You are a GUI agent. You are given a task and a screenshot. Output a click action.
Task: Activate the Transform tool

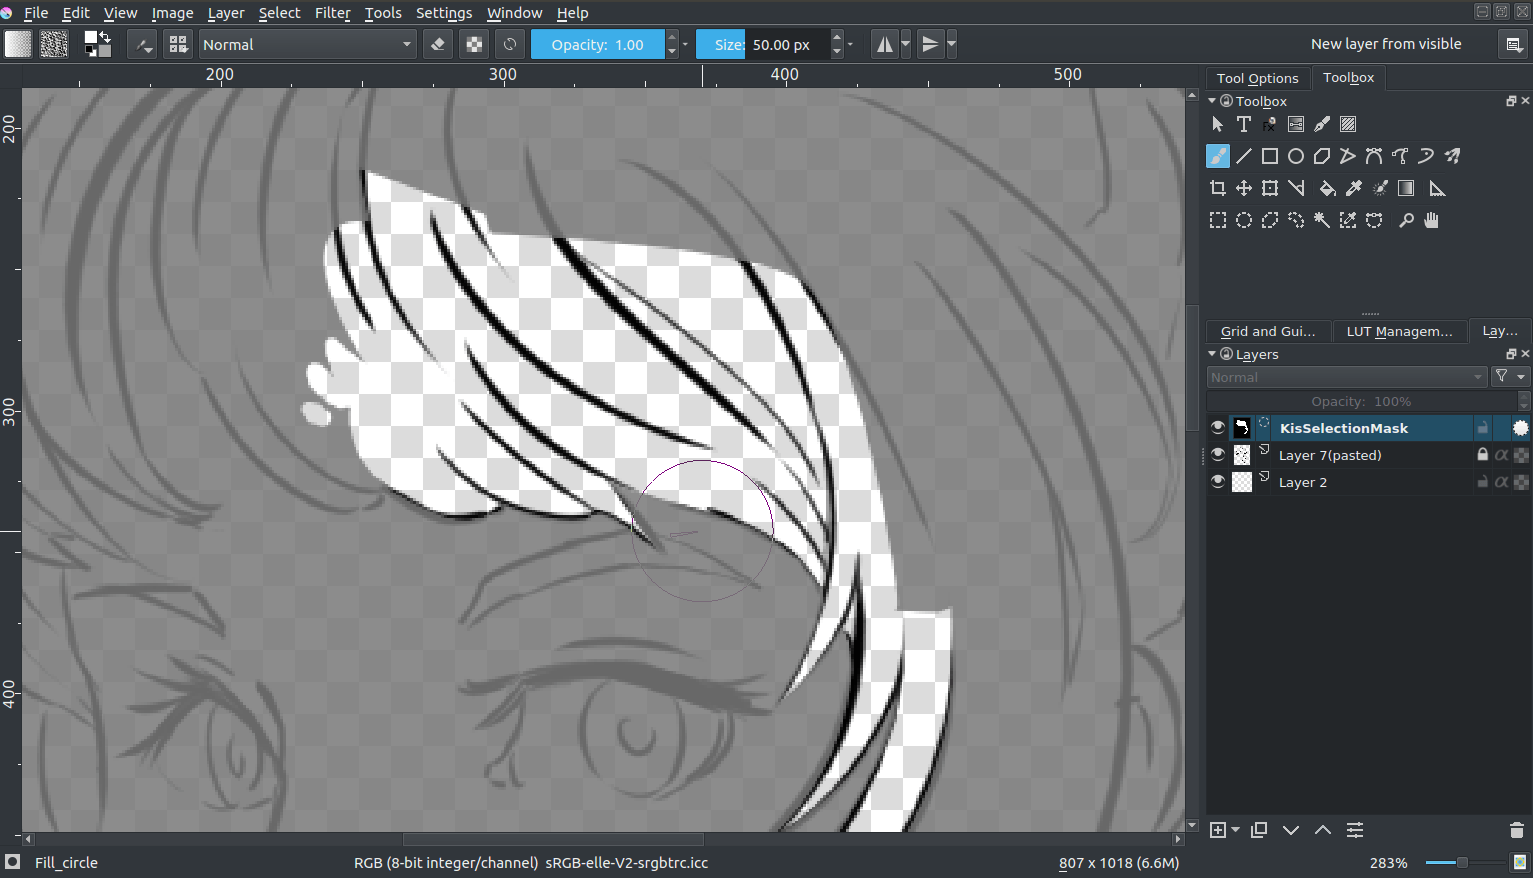(1269, 188)
